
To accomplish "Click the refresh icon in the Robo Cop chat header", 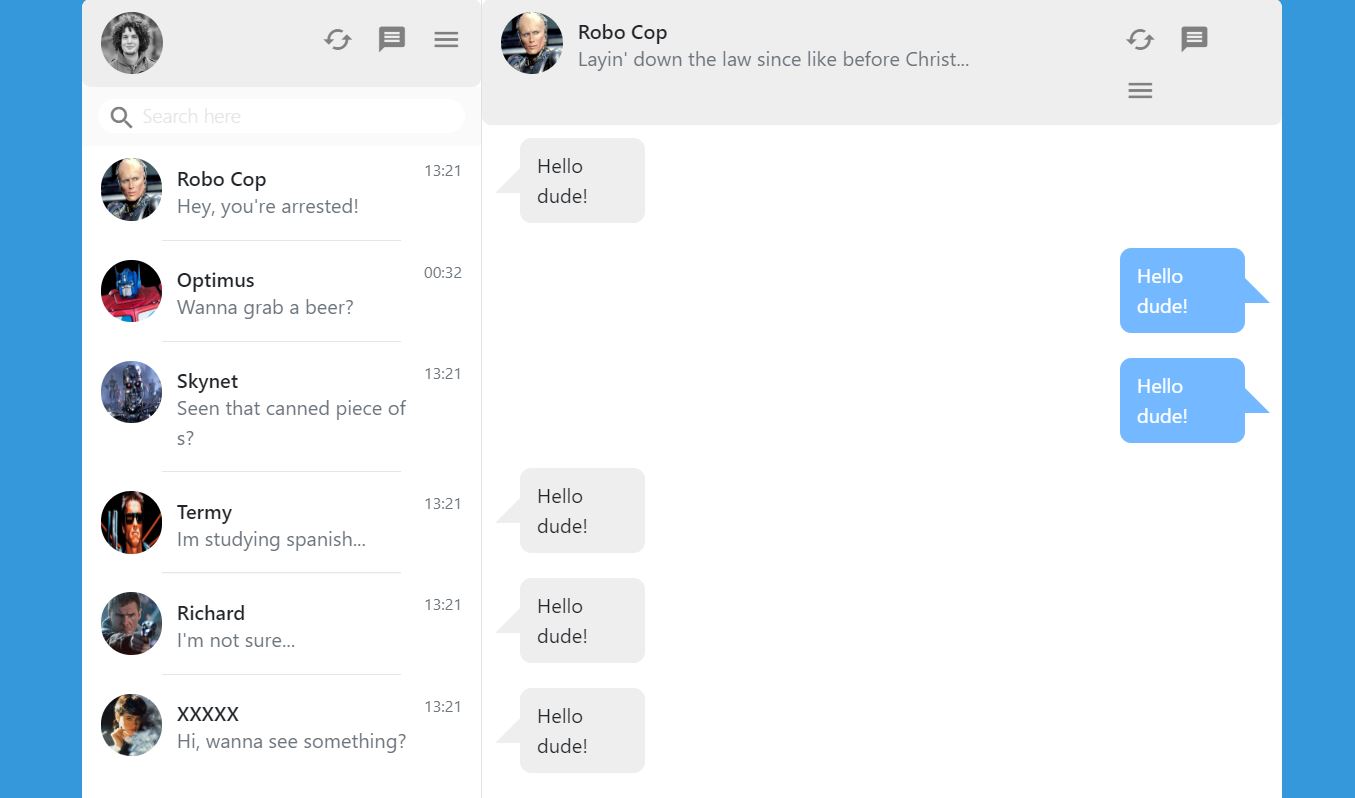I will click(1140, 40).
